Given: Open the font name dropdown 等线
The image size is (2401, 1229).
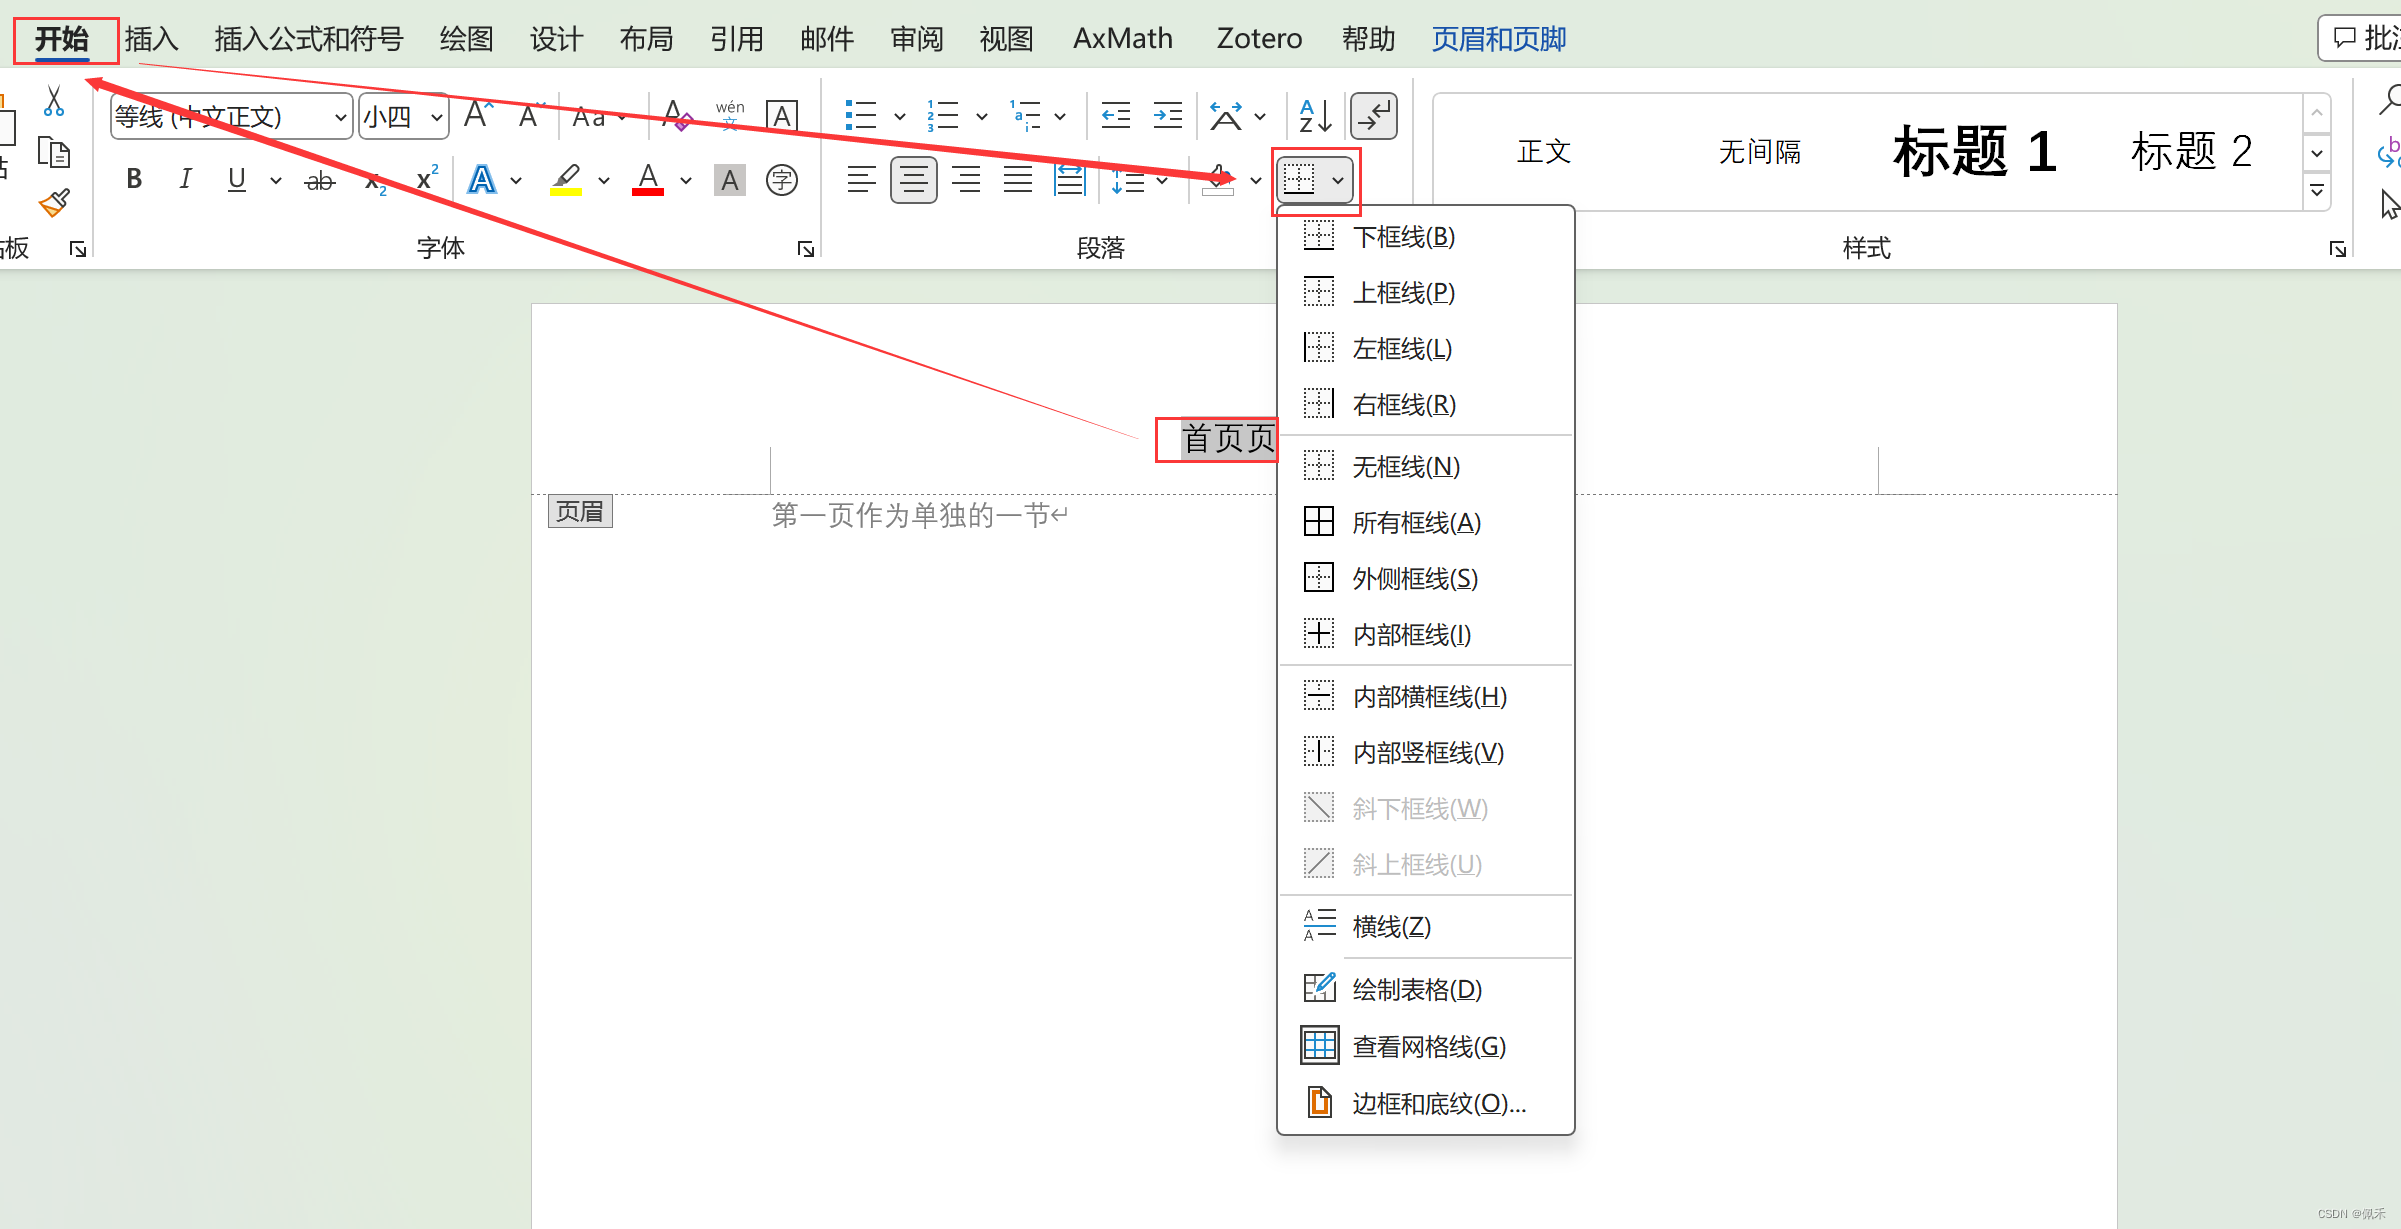Looking at the screenshot, I should pyautogui.click(x=340, y=118).
